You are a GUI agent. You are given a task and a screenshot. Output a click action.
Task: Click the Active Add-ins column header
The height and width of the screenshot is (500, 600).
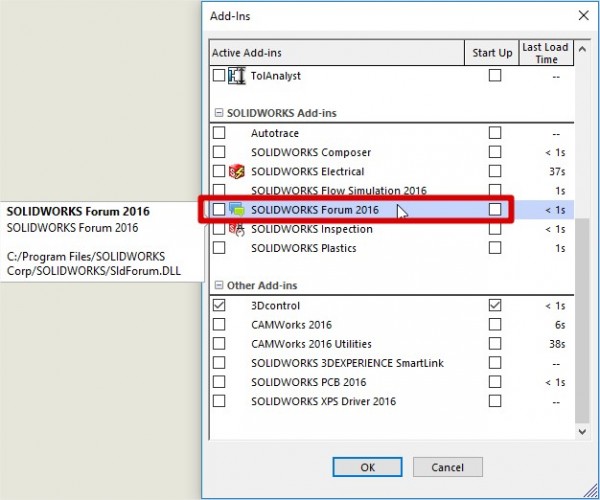tap(337, 52)
